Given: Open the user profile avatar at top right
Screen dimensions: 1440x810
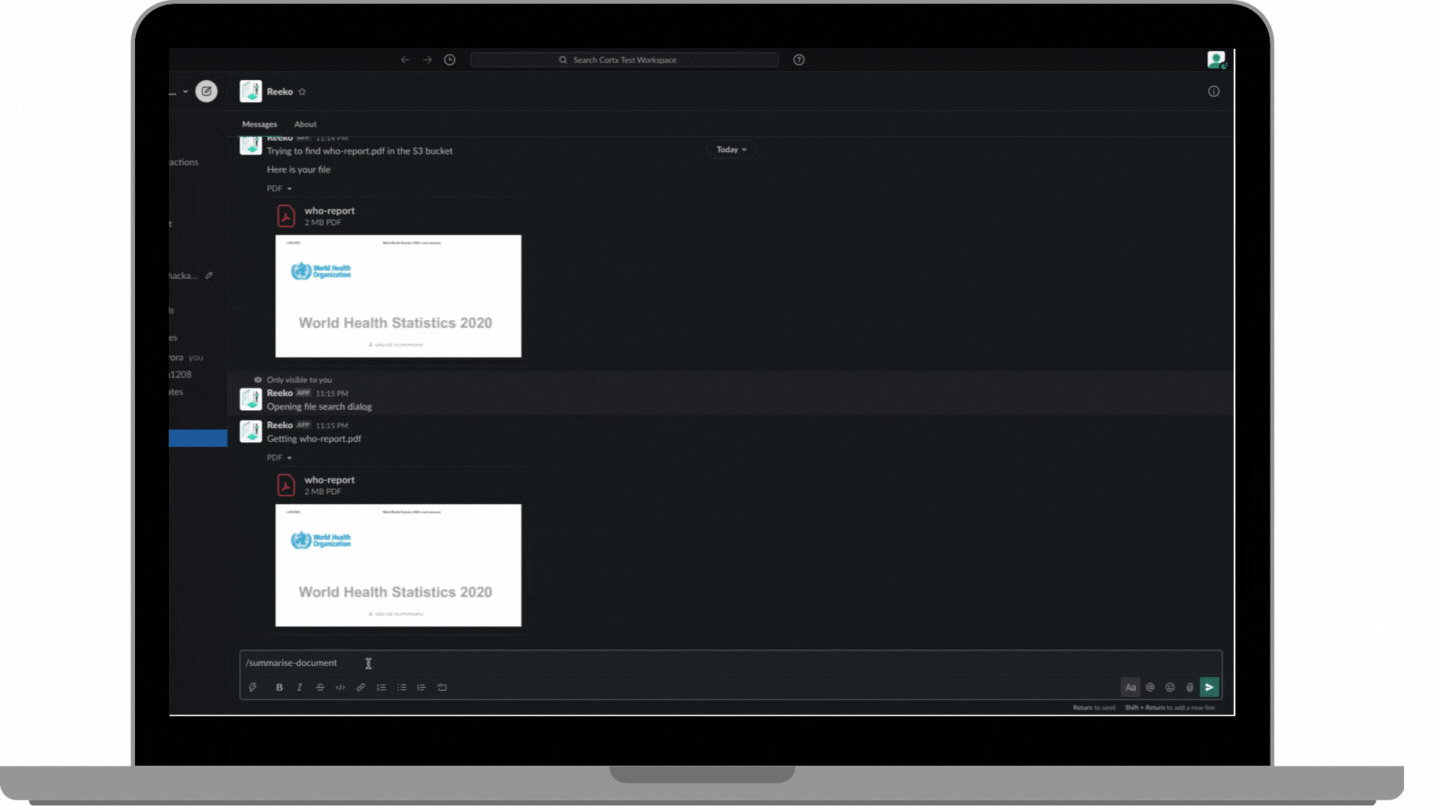Looking at the screenshot, I should point(1216,60).
